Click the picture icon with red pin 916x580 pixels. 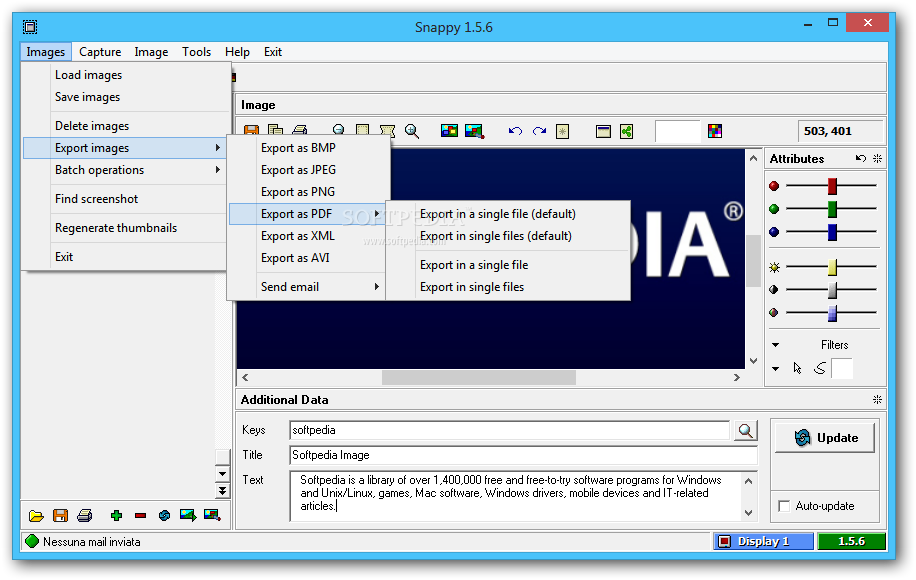tap(474, 131)
